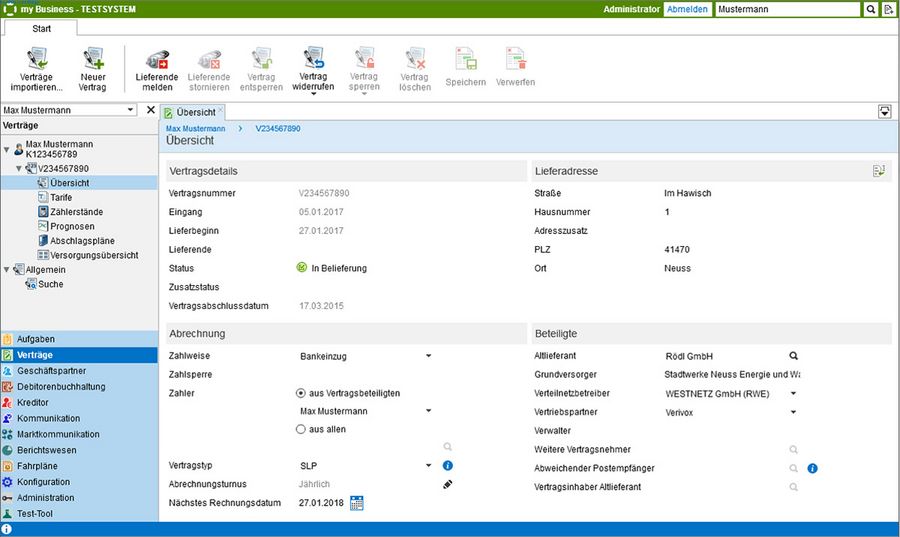Open the Max Mustermann dropdown in sidebar

130,110
